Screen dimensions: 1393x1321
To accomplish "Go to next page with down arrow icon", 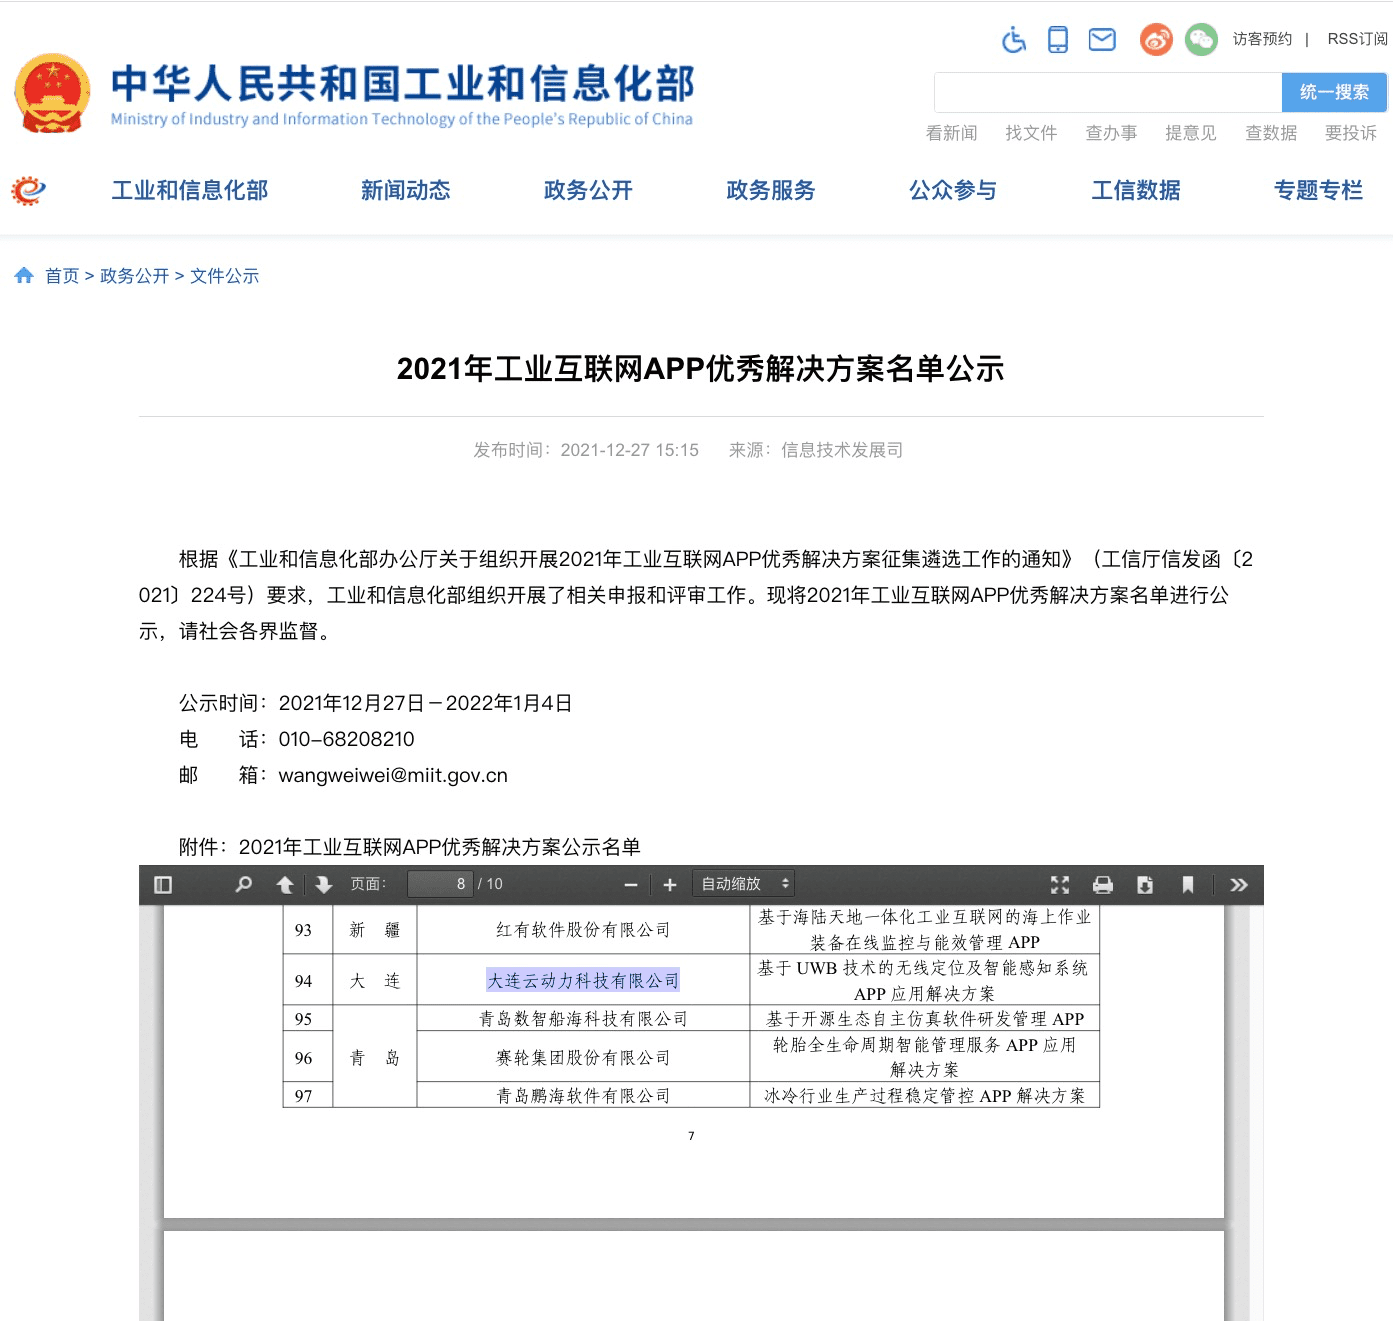I will 322,884.
